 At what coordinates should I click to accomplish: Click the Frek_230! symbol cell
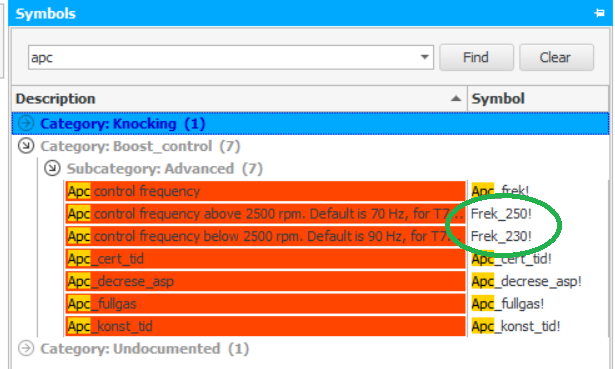(x=501, y=236)
